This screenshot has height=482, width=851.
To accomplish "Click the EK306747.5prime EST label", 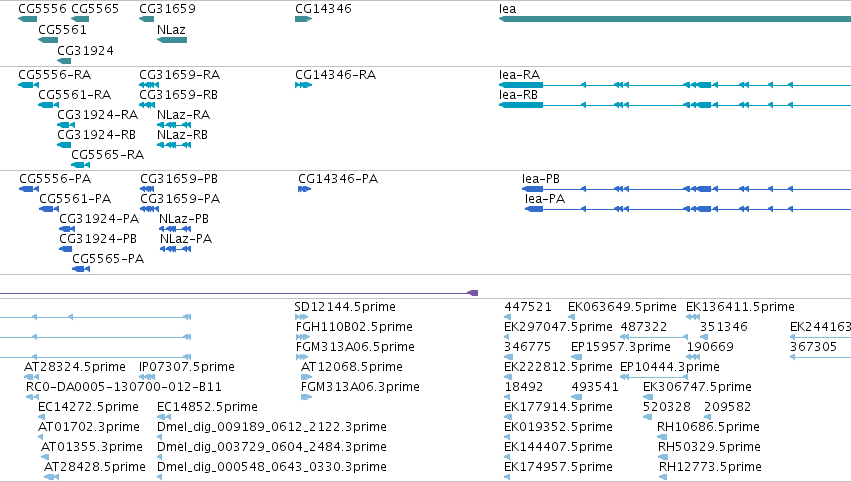I will pos(697,387).
